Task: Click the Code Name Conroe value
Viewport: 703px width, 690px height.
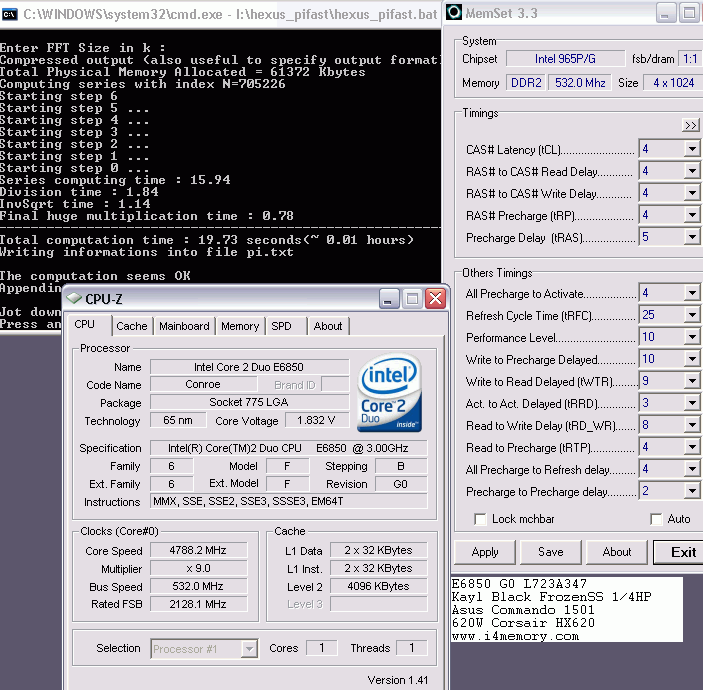Action: tap(203, 384)
